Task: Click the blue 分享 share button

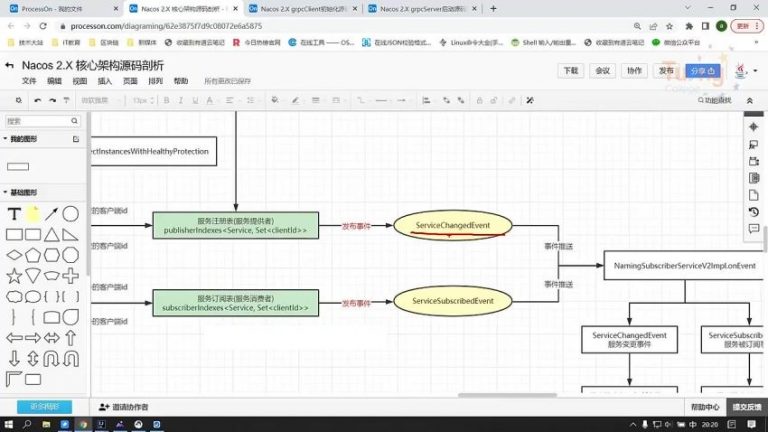Action: tap(699, 71)
